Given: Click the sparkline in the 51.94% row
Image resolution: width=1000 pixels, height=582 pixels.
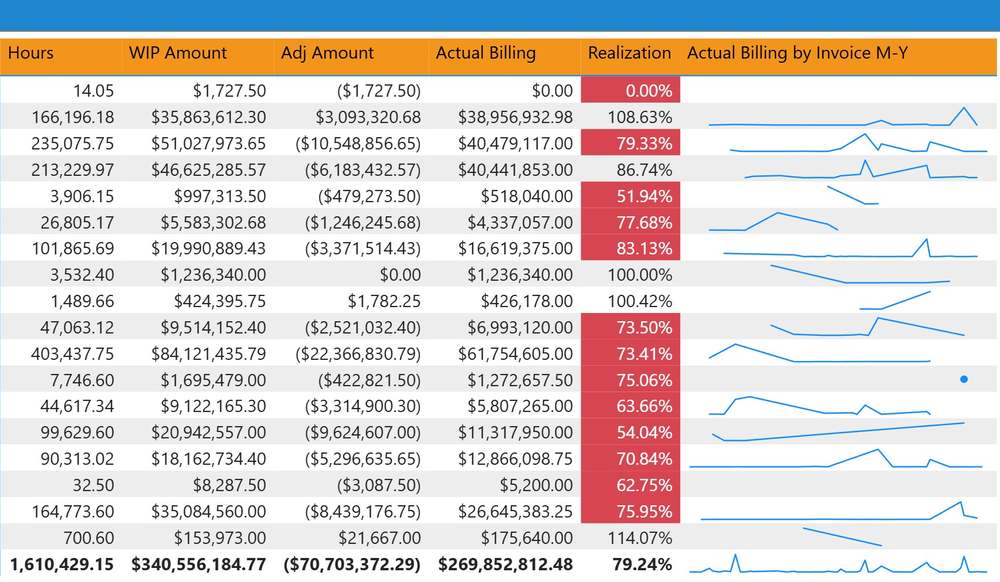Looking at the screenshot, I should pos(853,195).
